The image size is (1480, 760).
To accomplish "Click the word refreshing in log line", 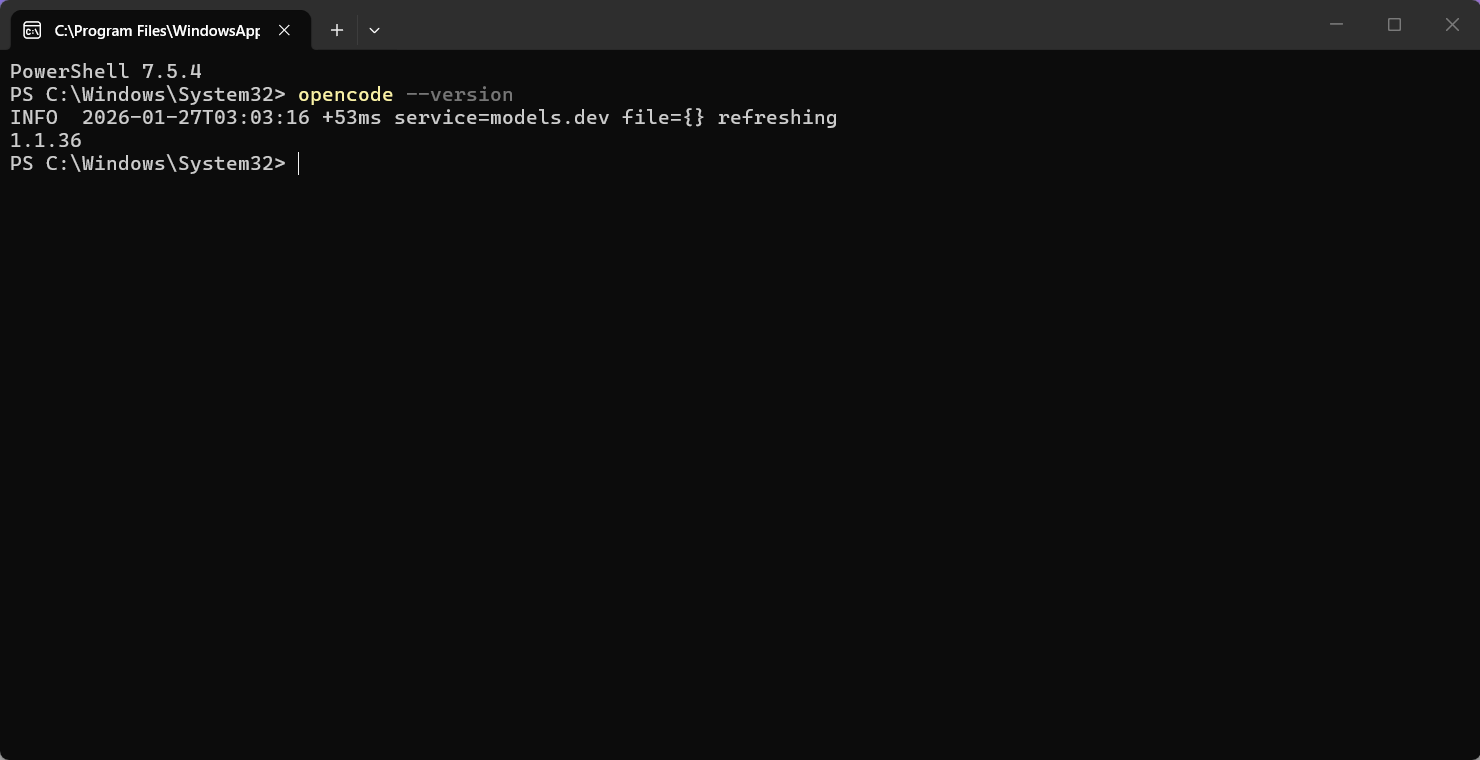I will (777, 118).
